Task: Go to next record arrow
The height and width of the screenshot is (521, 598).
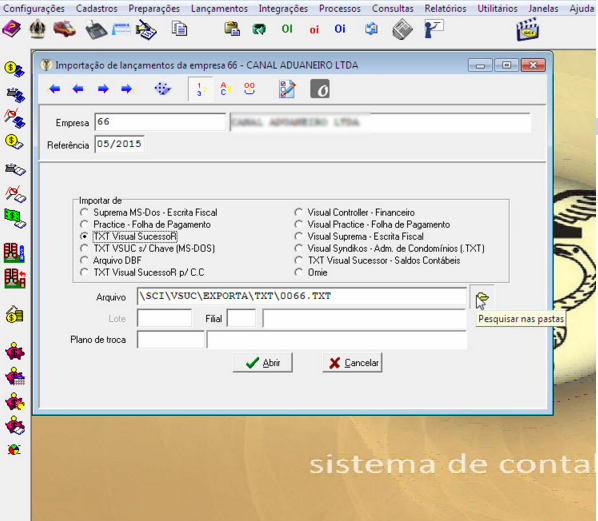Action: (x=103, y=89)
